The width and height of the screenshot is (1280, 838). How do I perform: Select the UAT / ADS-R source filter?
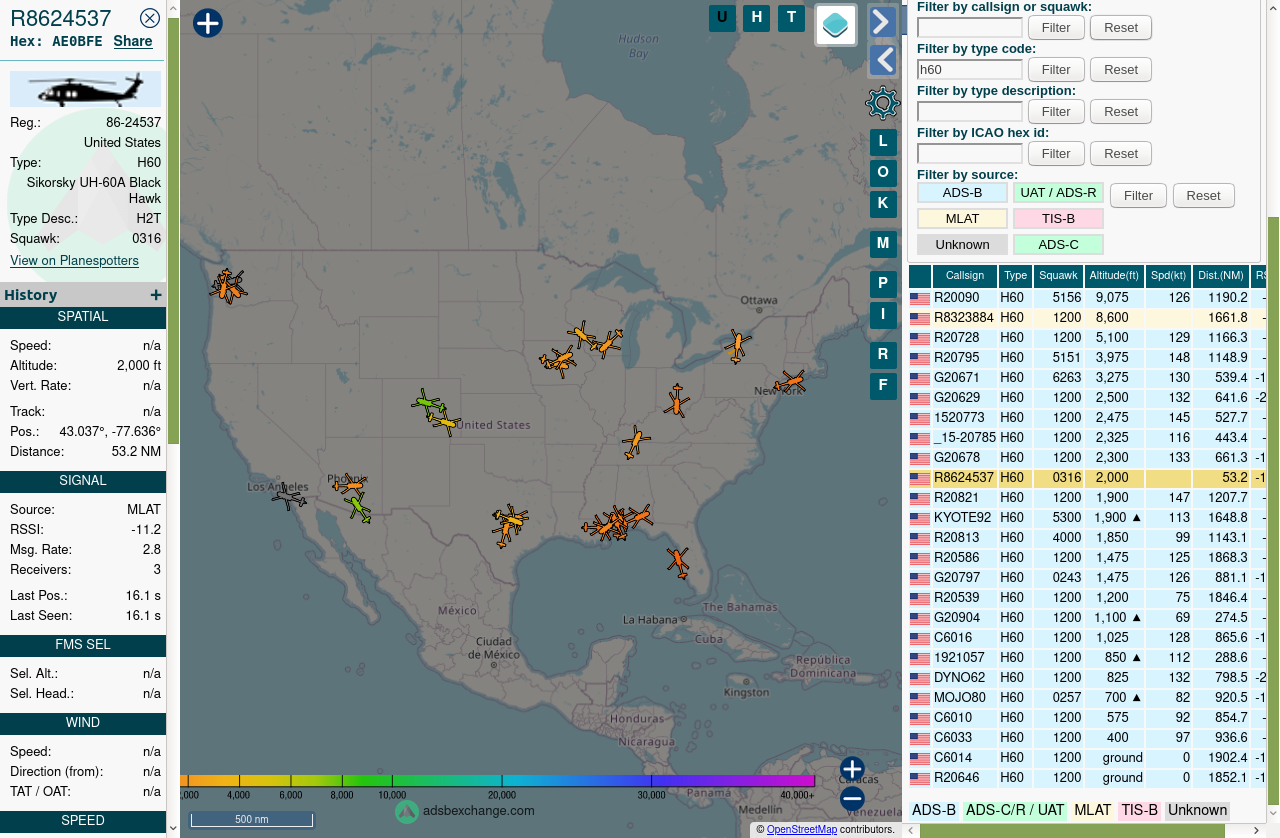point(1058,193)
